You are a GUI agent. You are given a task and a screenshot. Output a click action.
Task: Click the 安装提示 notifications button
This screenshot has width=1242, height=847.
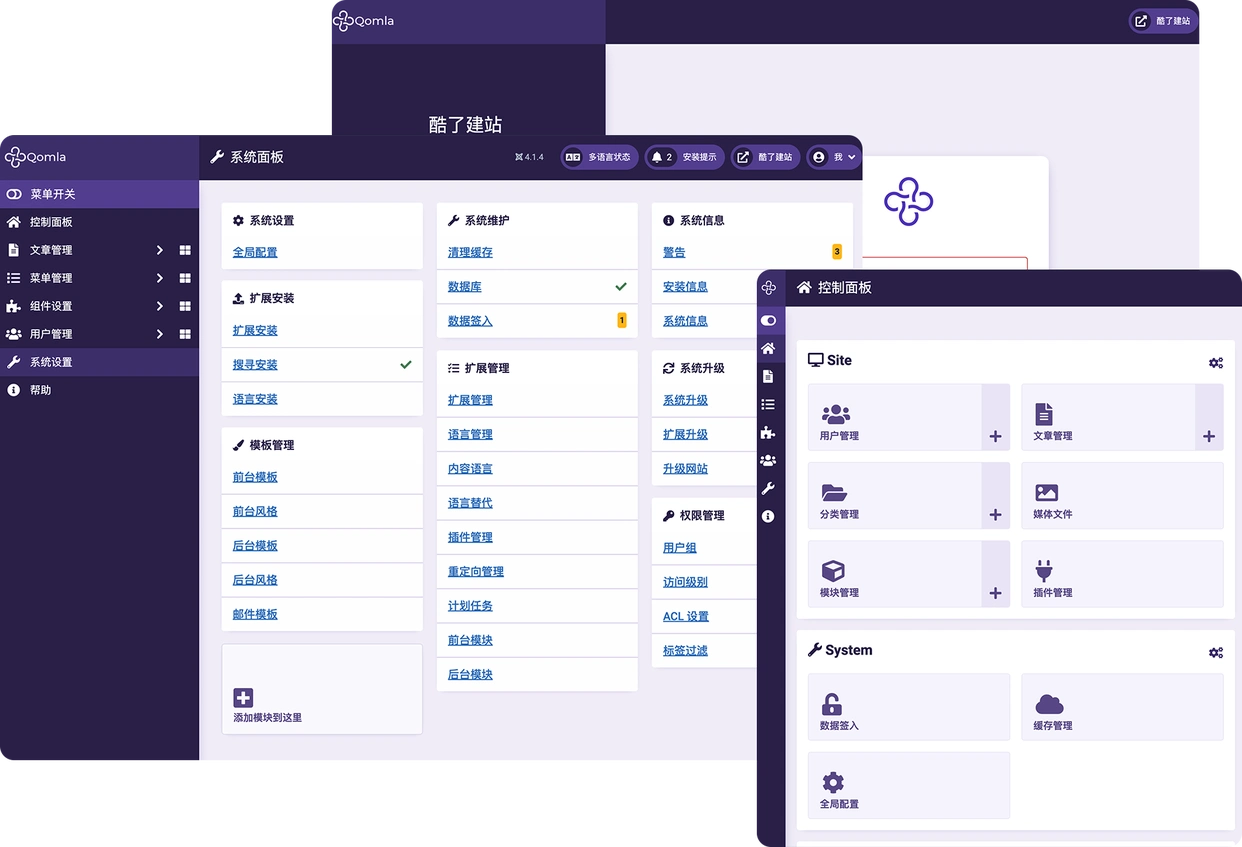(x=685, y=157)
